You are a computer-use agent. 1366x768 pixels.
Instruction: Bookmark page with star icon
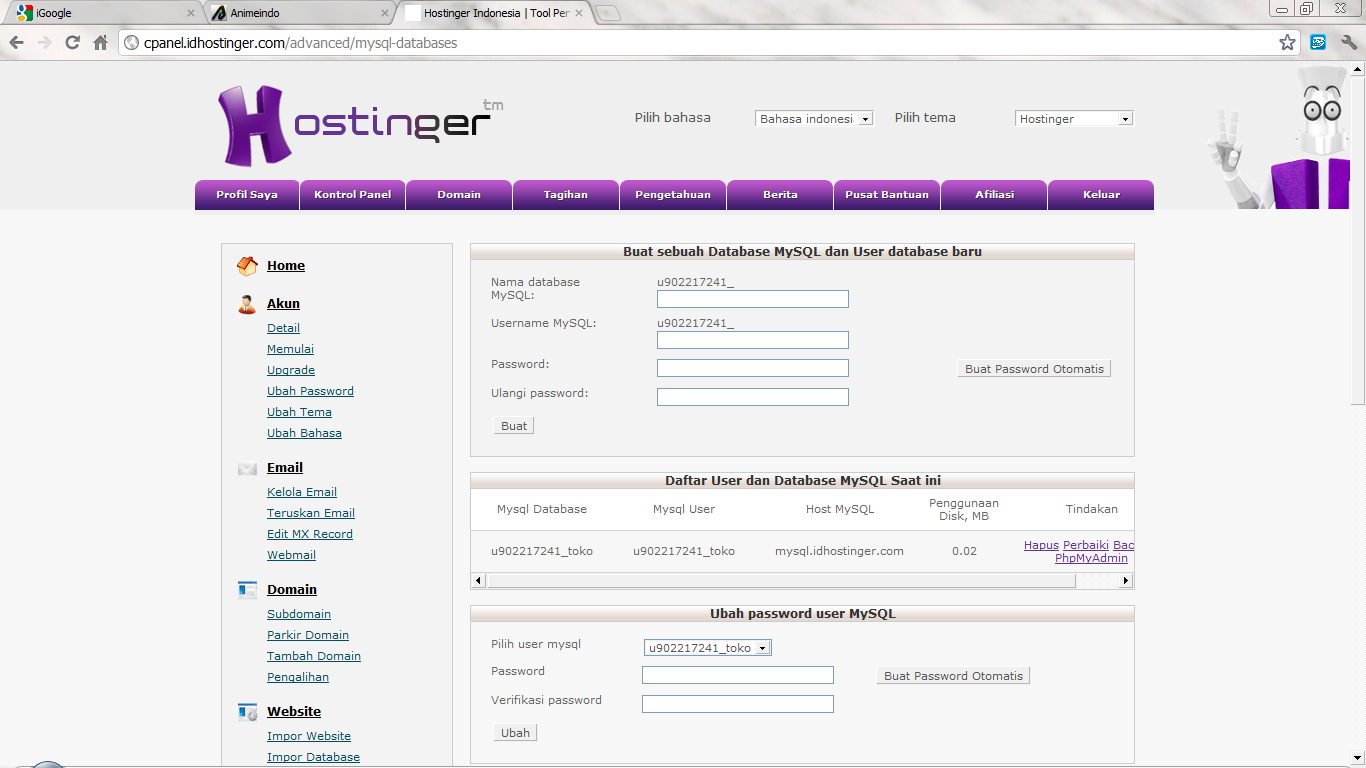(x=1287, y=43)
